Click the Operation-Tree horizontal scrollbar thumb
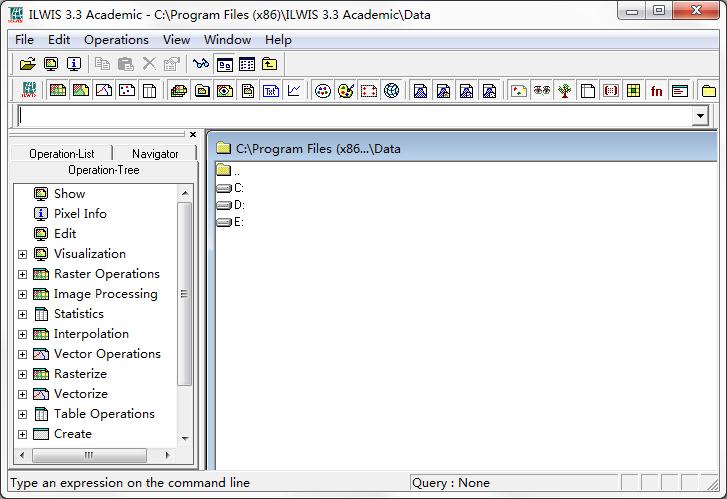Screen dimensions: 727x499 pos(88,455)
